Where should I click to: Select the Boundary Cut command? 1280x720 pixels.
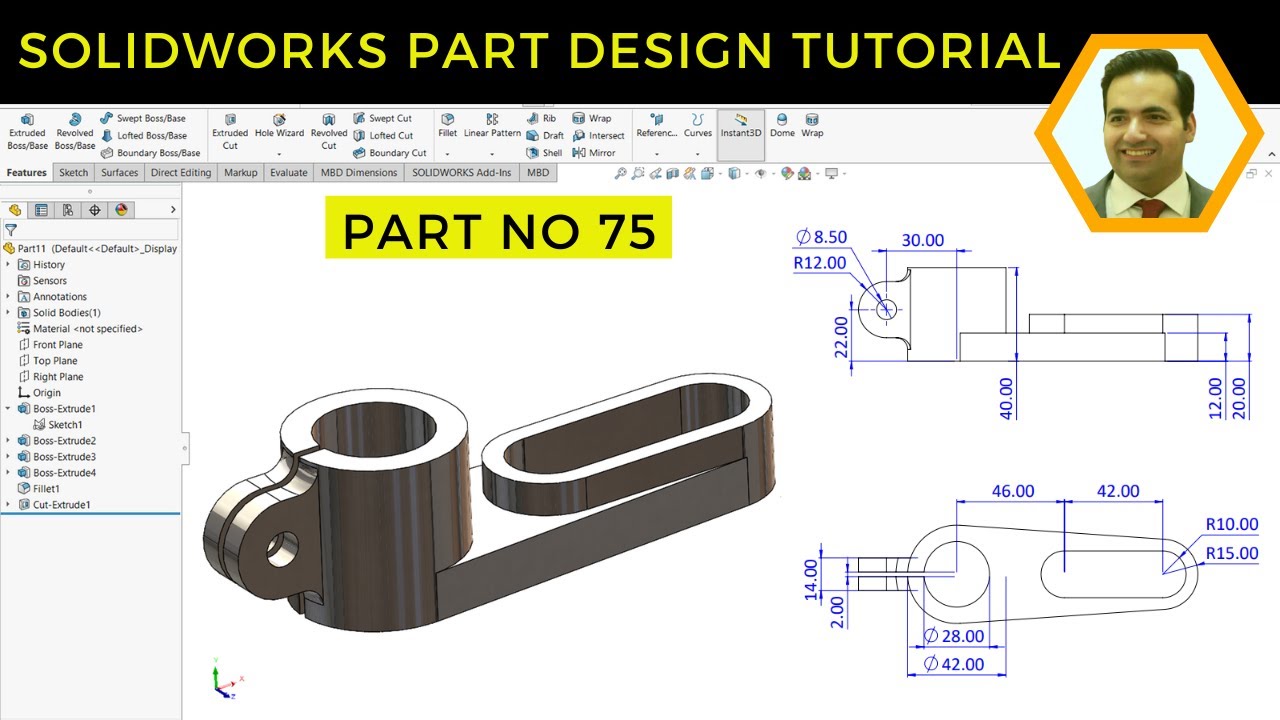389,153
